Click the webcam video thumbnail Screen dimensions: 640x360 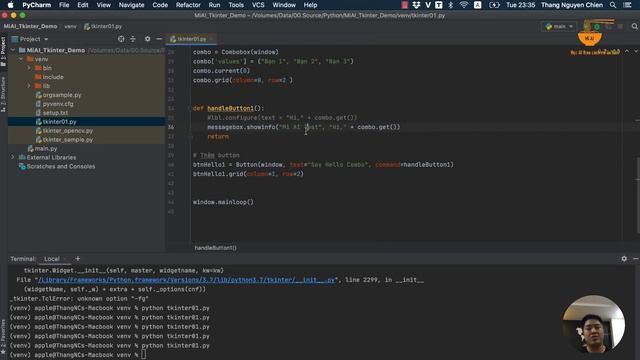[x=593, y=324]
